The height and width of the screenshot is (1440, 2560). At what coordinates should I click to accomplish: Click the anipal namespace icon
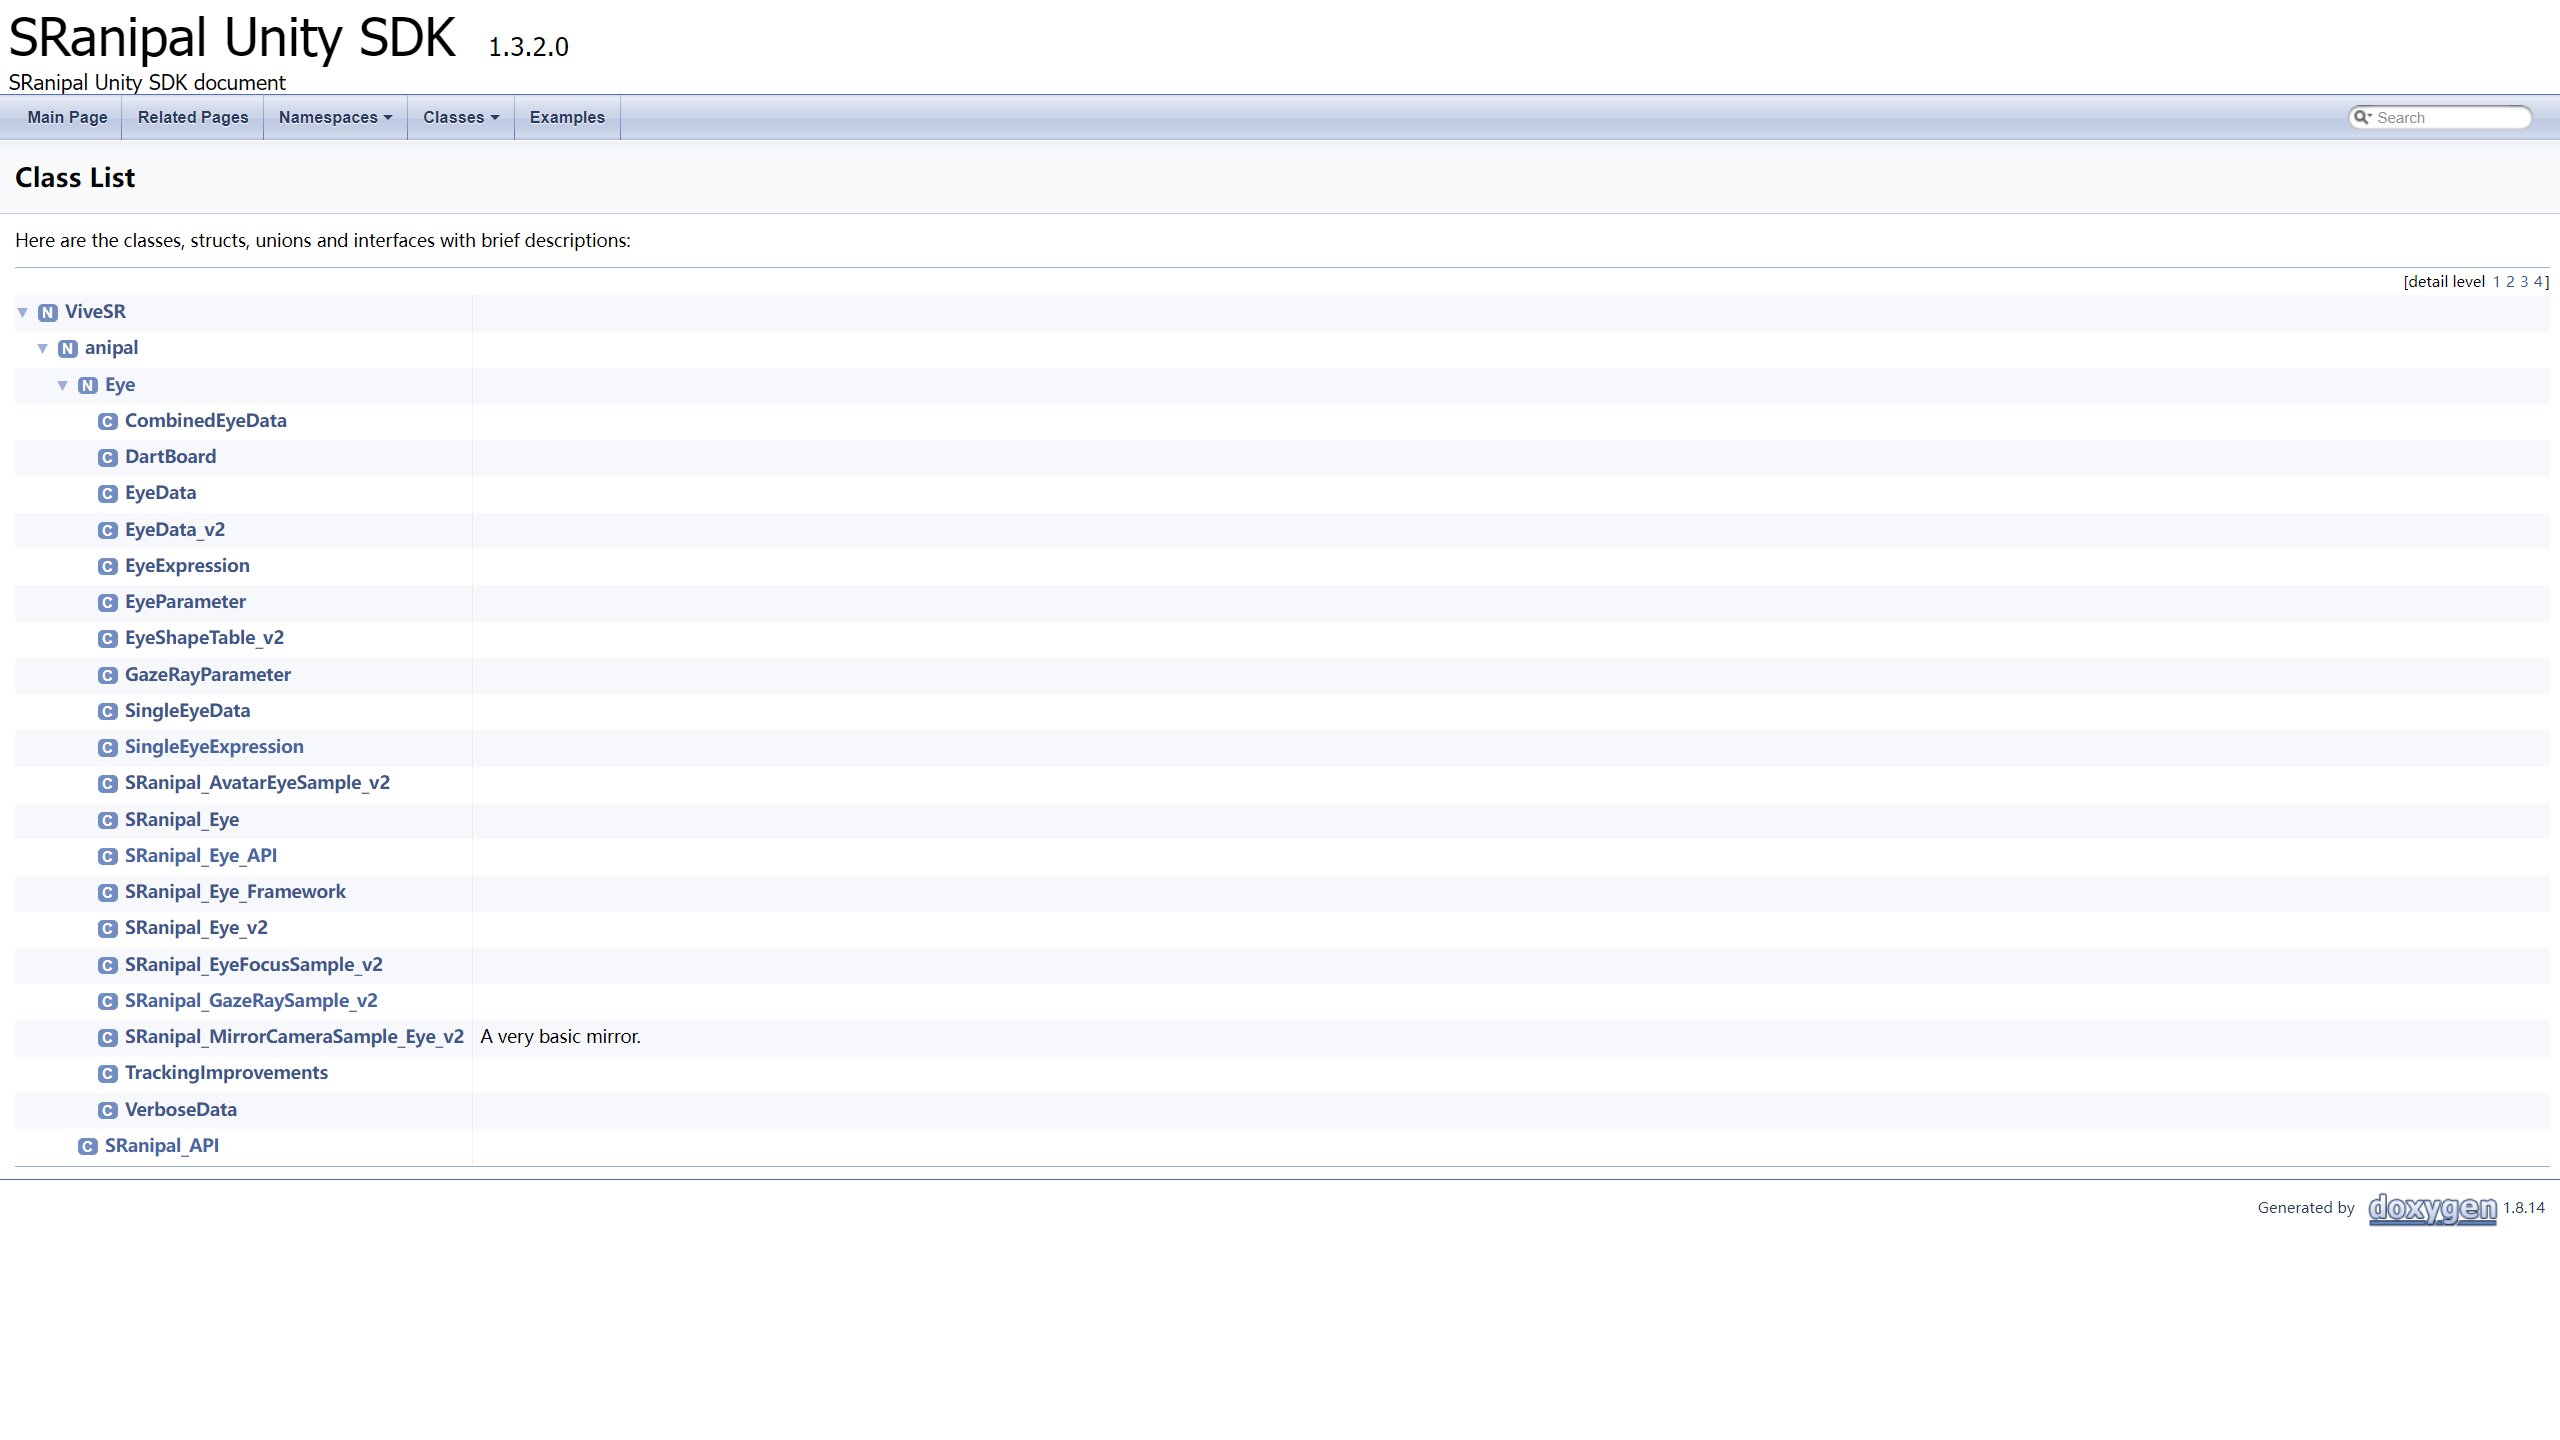tap(69, 348)
